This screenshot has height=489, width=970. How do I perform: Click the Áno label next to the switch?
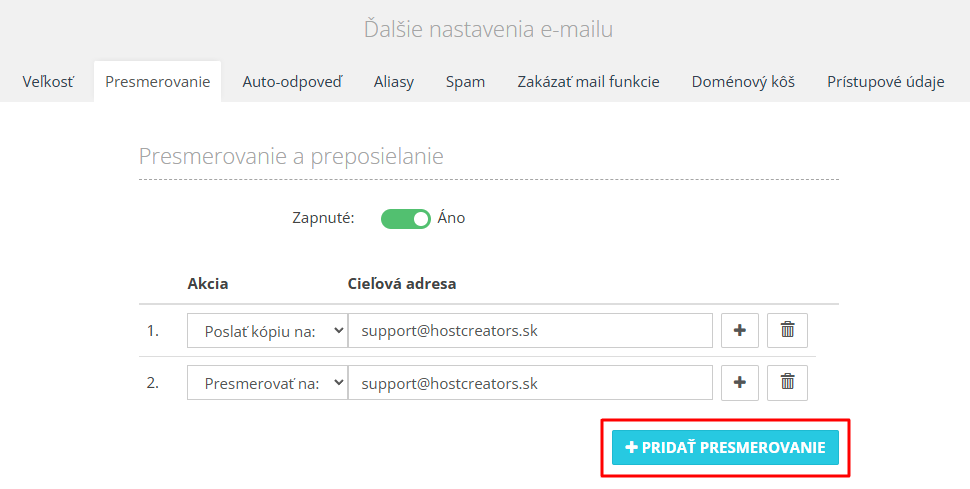pos(451,218)
